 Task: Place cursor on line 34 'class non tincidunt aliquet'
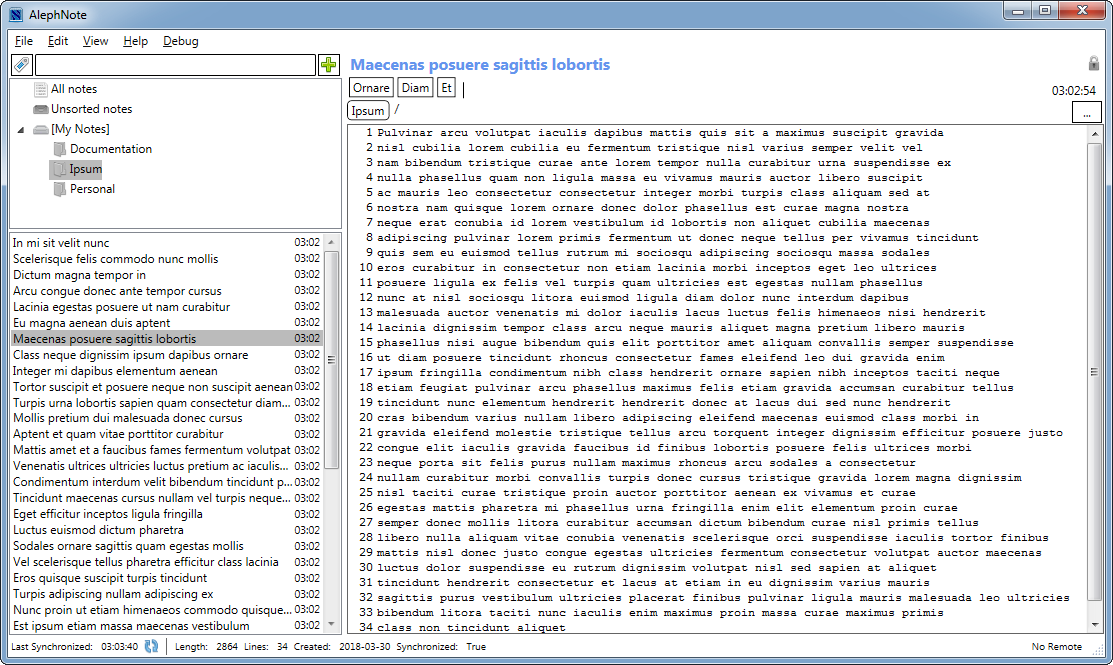(471, 627)
